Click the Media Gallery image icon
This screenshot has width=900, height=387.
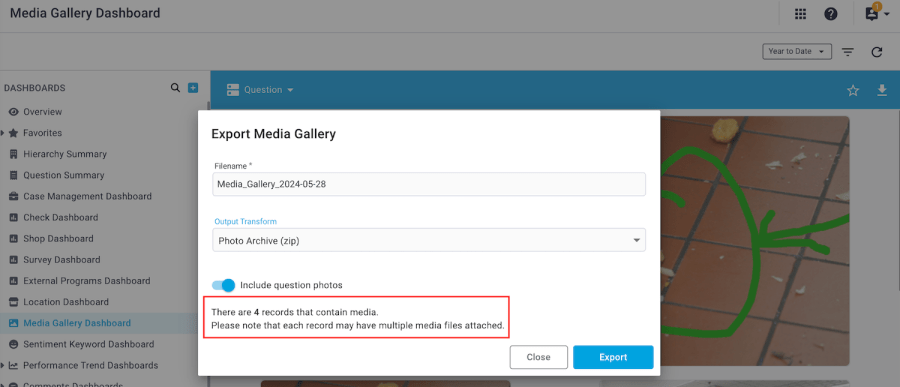tap(14, 323)
